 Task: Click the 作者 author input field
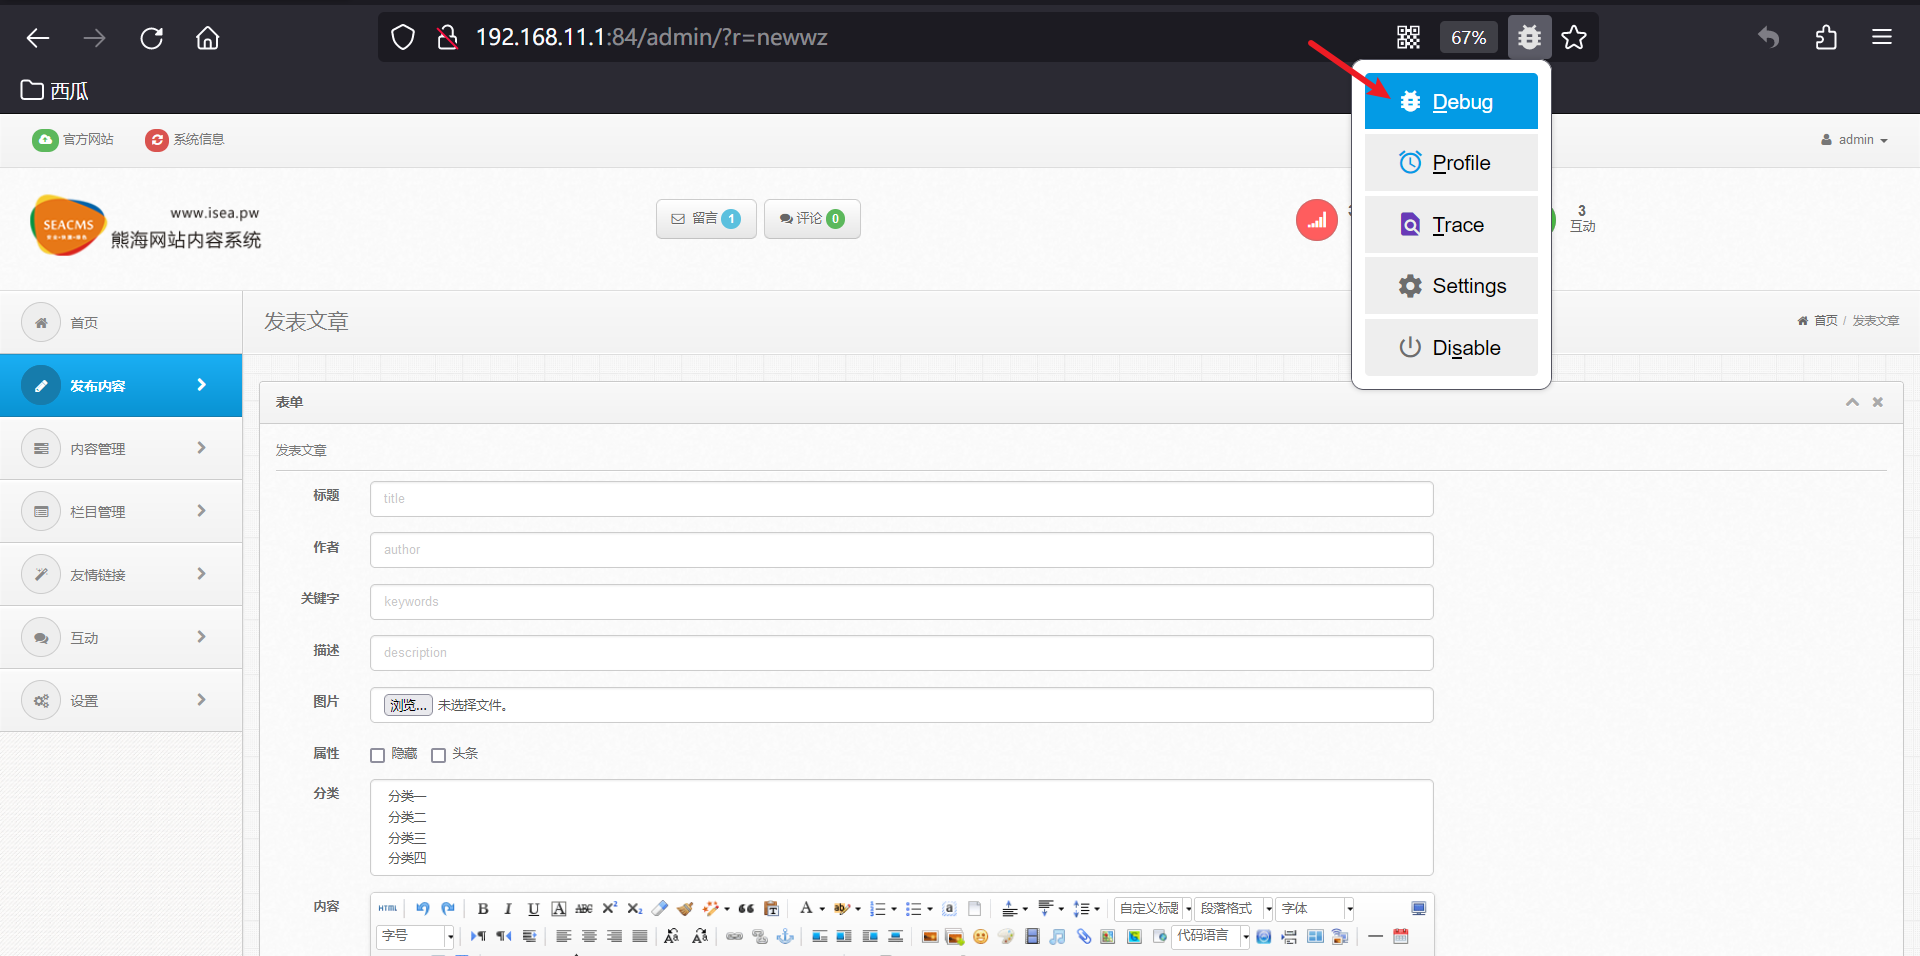(901, 550)
